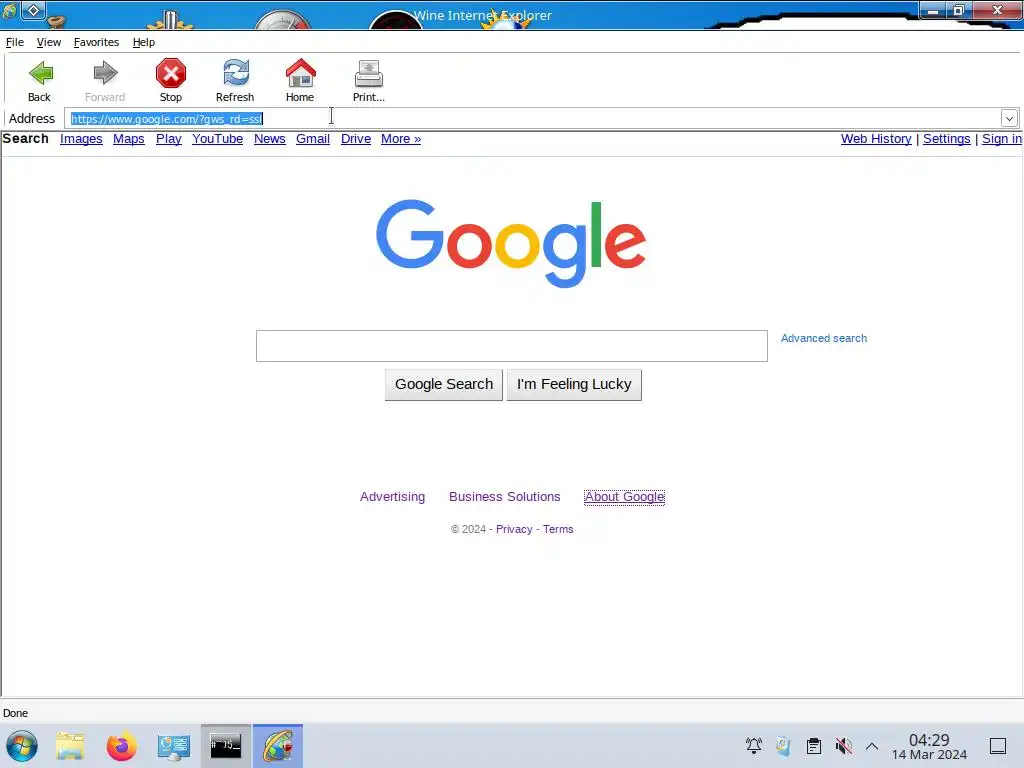
Task: Open the YouTube link
Action: (217, 139)
